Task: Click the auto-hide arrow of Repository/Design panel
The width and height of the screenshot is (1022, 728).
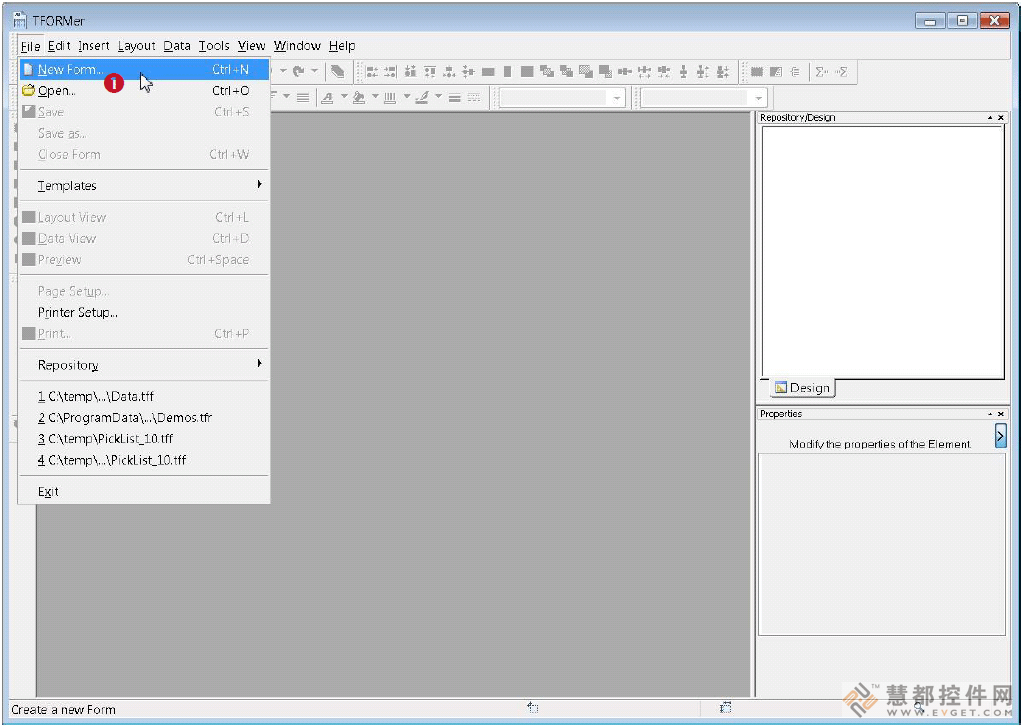Action: pyautogui.click(x=990, y=117)
